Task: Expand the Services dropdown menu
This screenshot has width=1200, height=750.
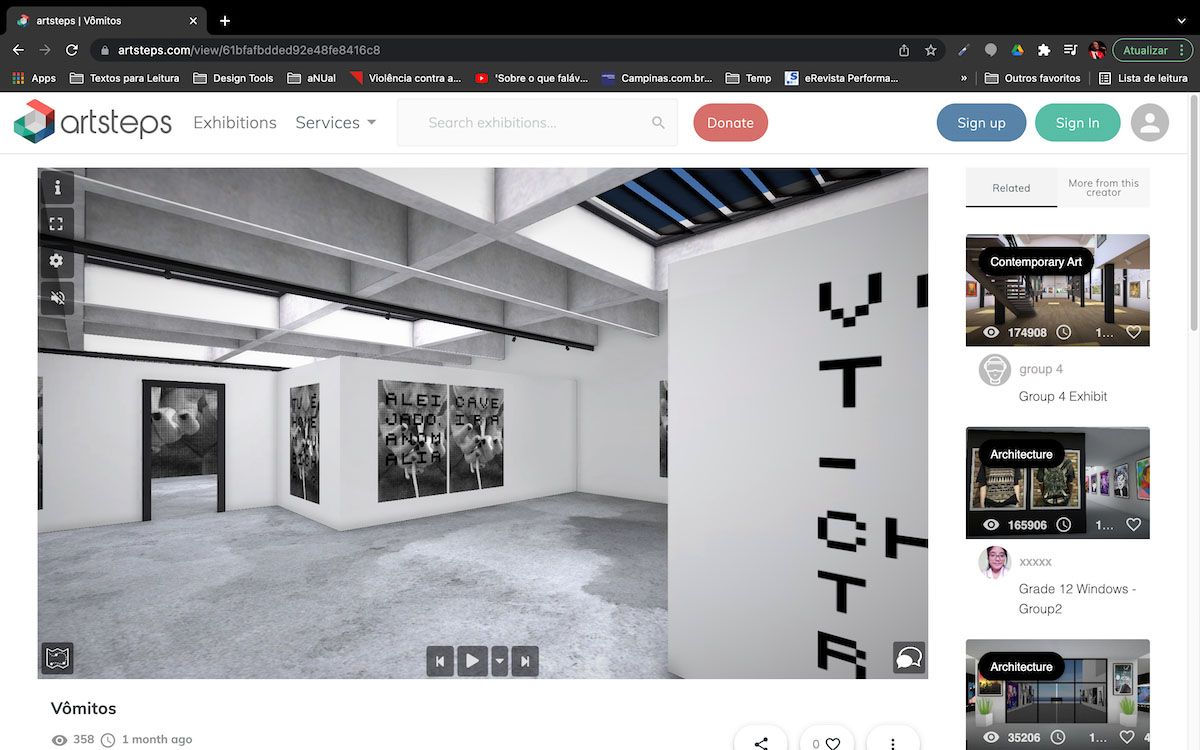Action: [336, 122]
